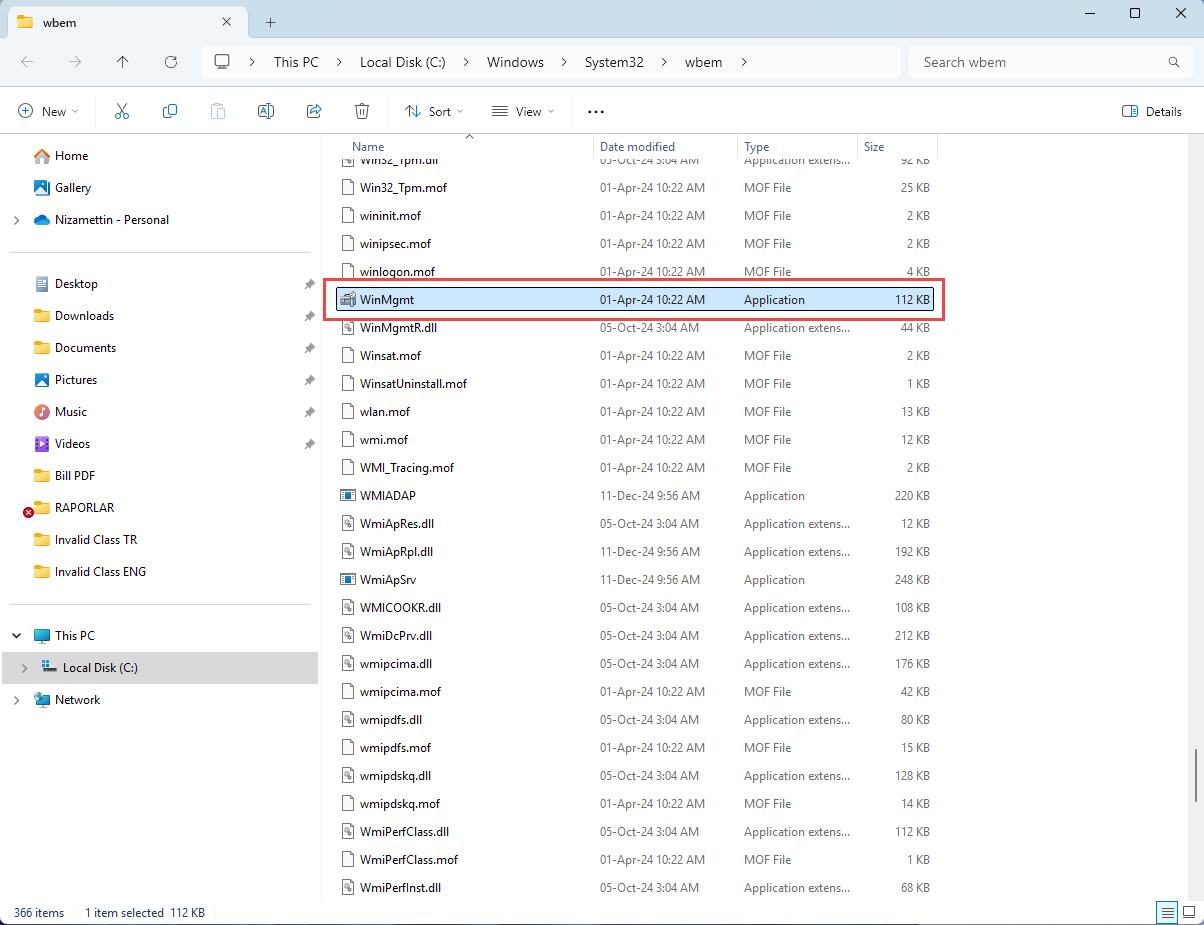Screen dimensions: 1204x925
Task: Click the Paste icon in the toolbar
Action: coord(218,111)
